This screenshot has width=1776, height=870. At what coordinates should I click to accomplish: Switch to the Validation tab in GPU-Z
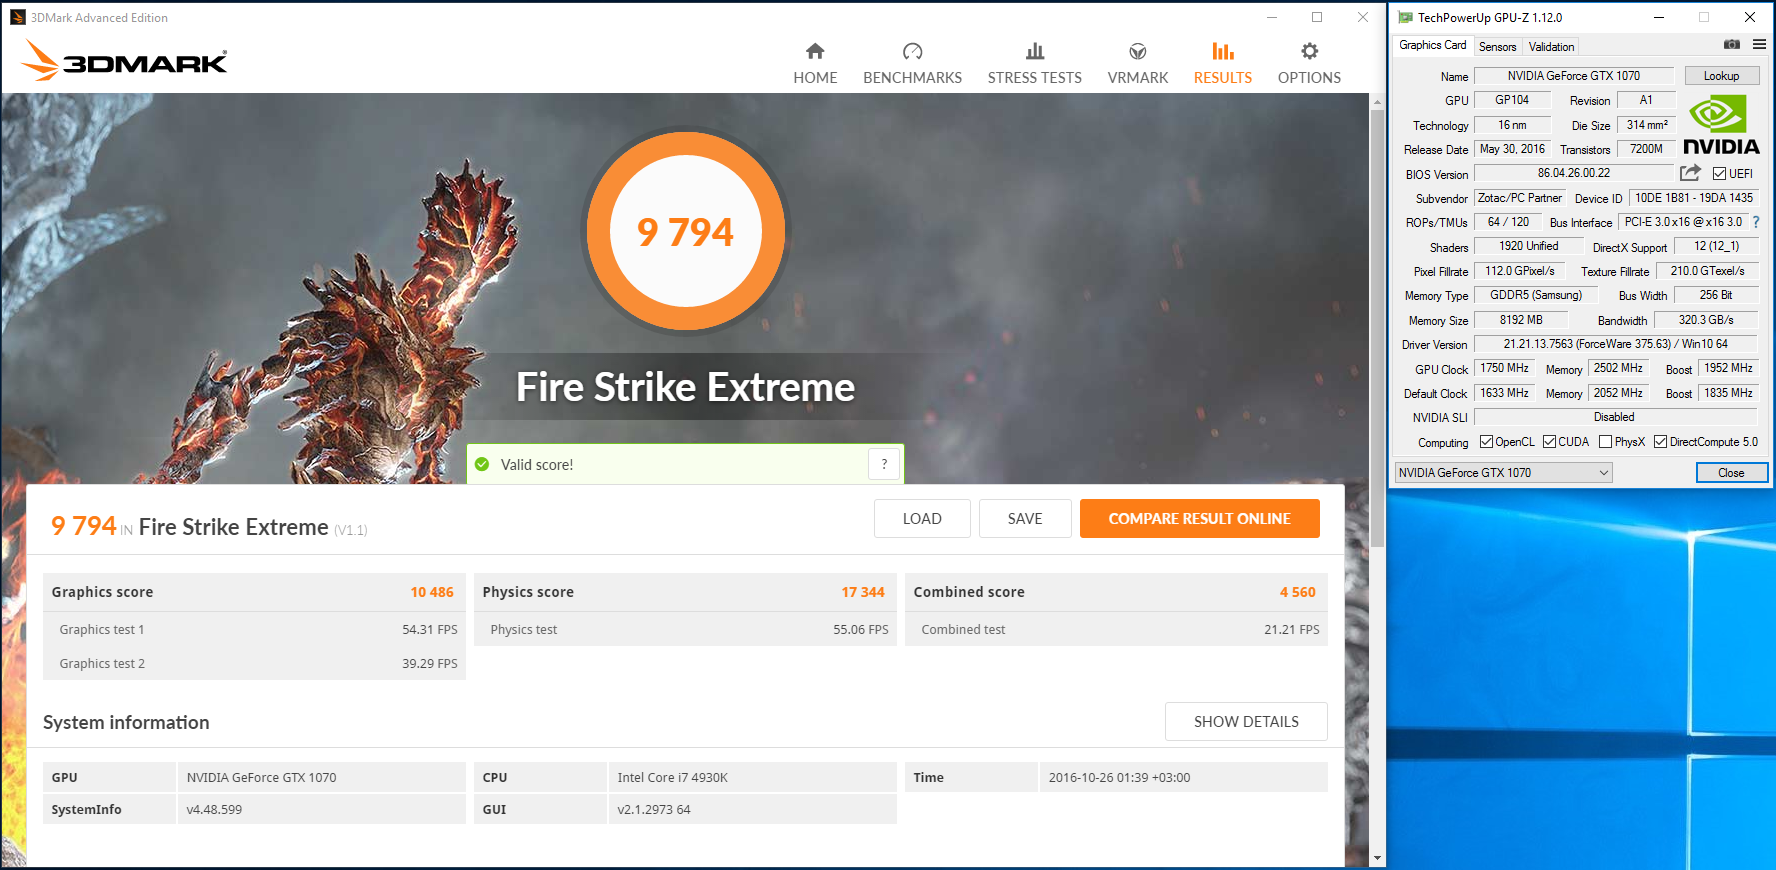click(x=1551, y=47)
